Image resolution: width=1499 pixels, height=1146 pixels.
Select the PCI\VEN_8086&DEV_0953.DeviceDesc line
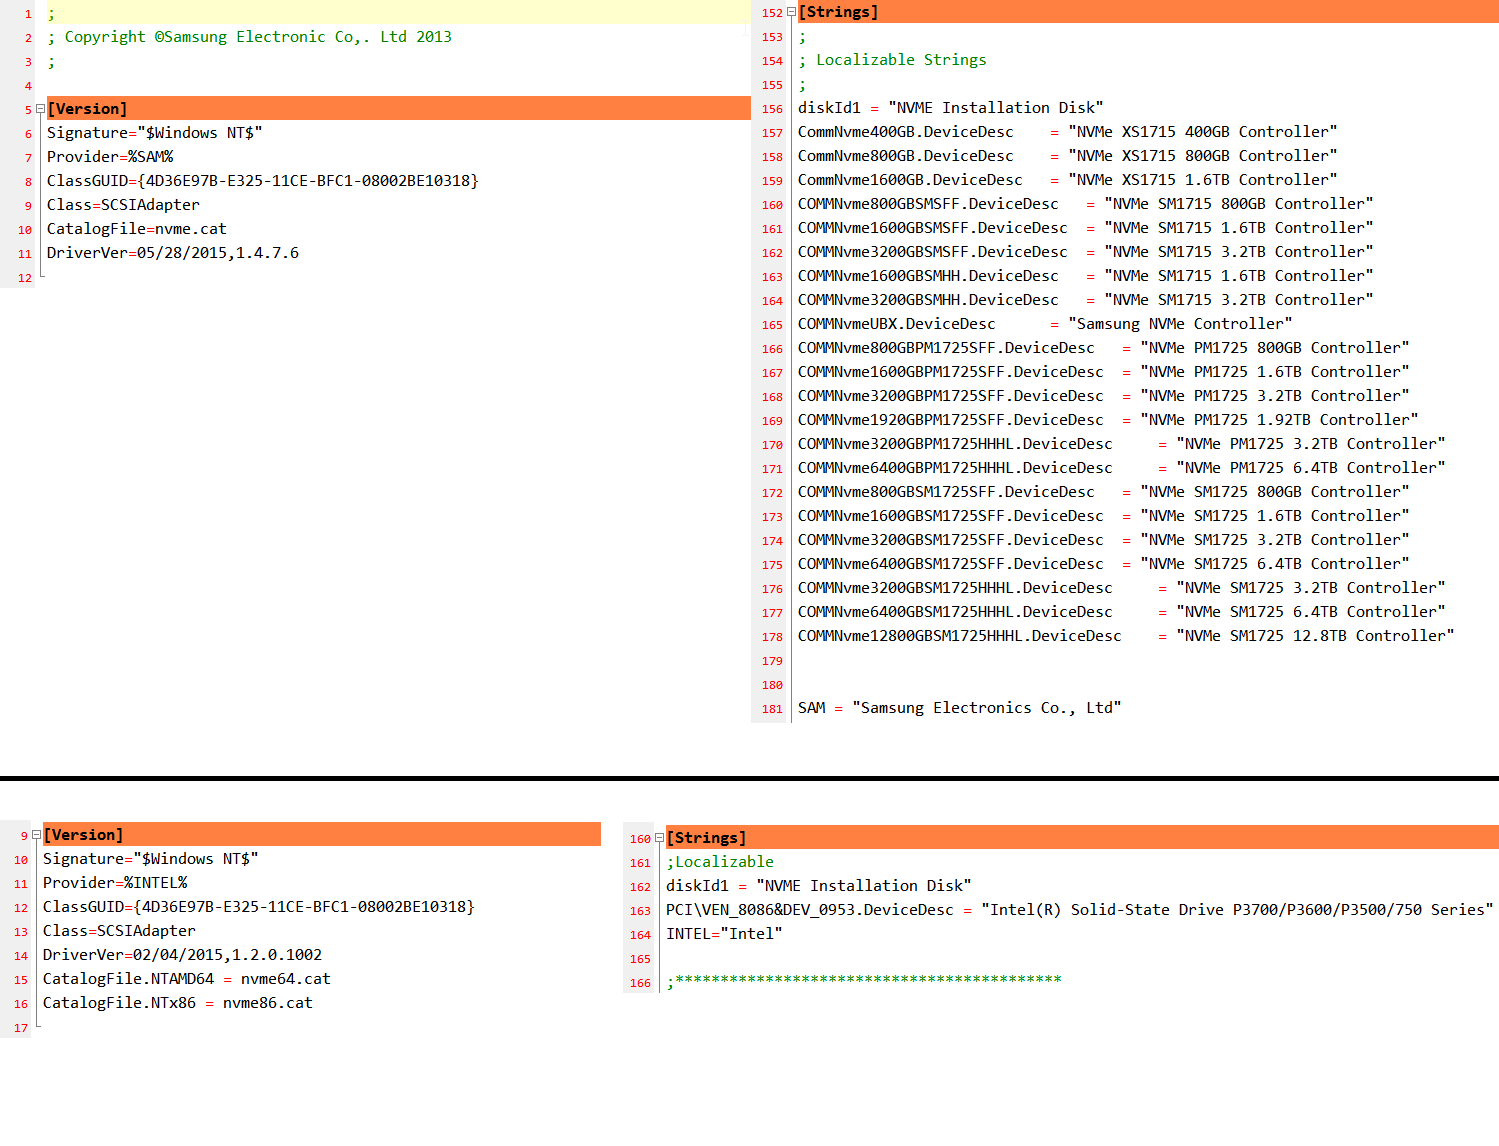pyautogui.click(x=1080, y=910)
